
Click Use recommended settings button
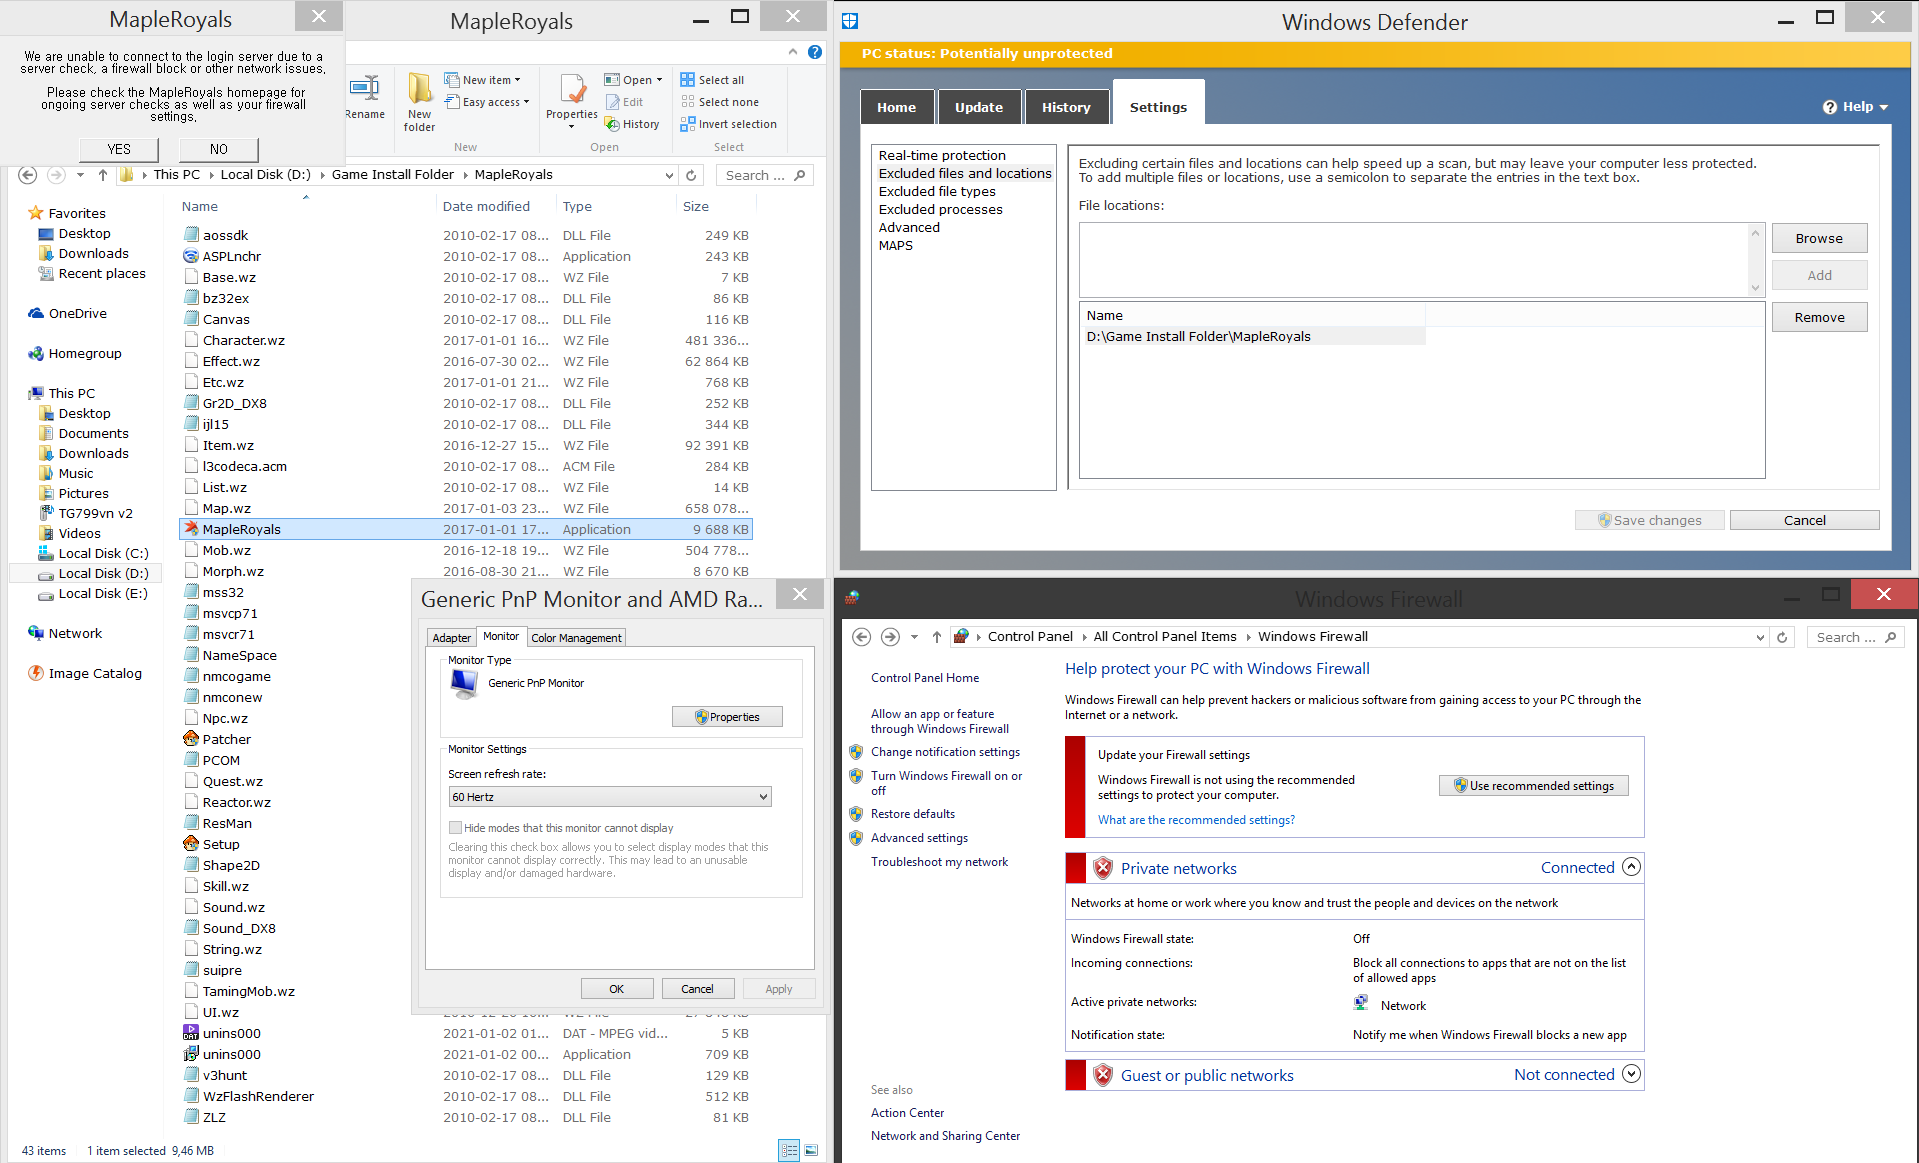[x=1533, y=786]
